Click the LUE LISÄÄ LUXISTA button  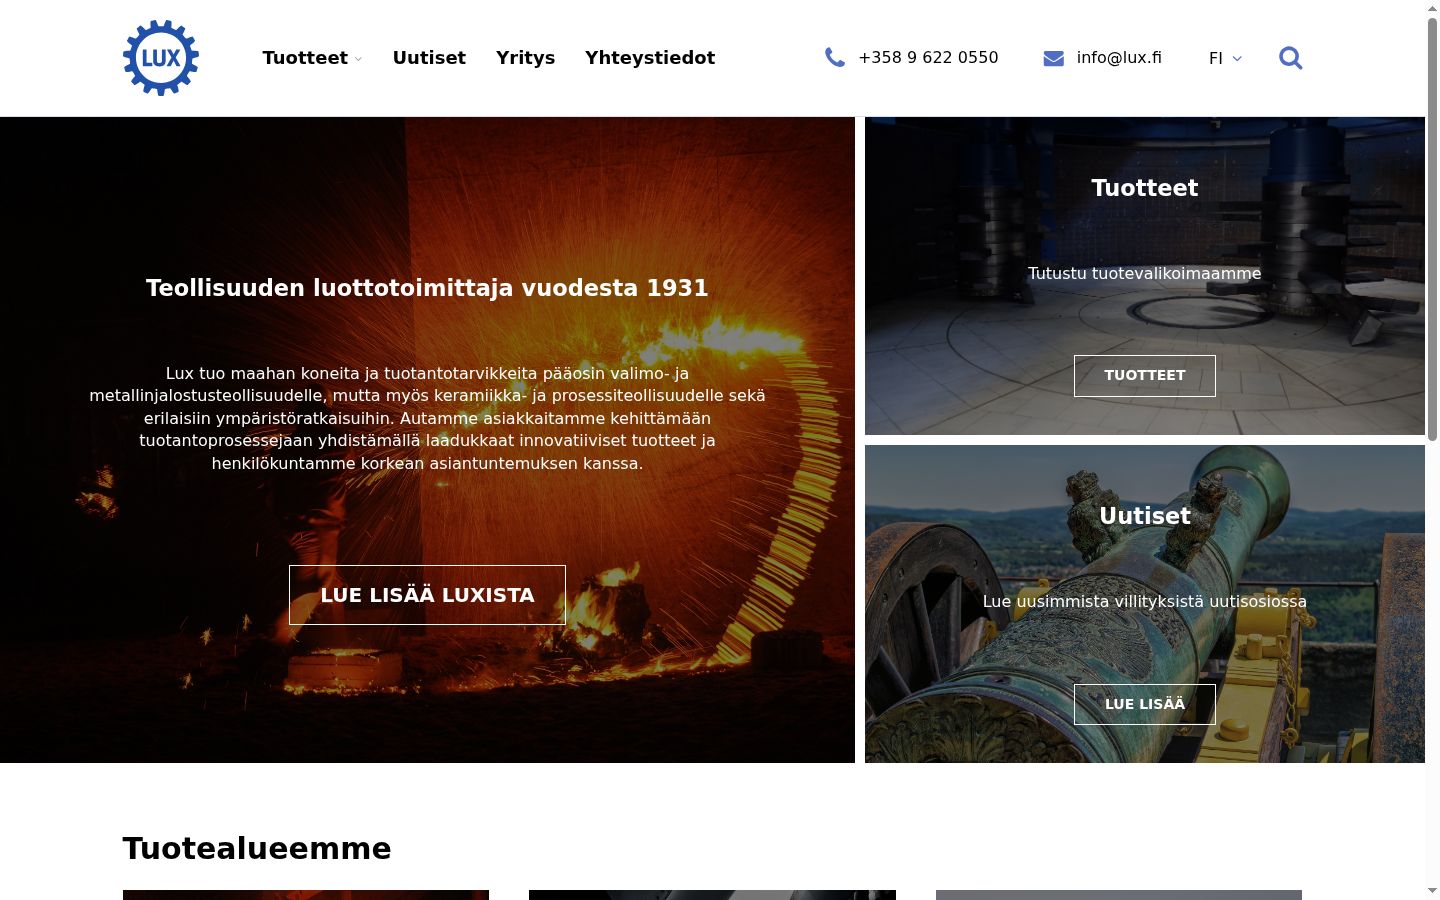point(427,595)
